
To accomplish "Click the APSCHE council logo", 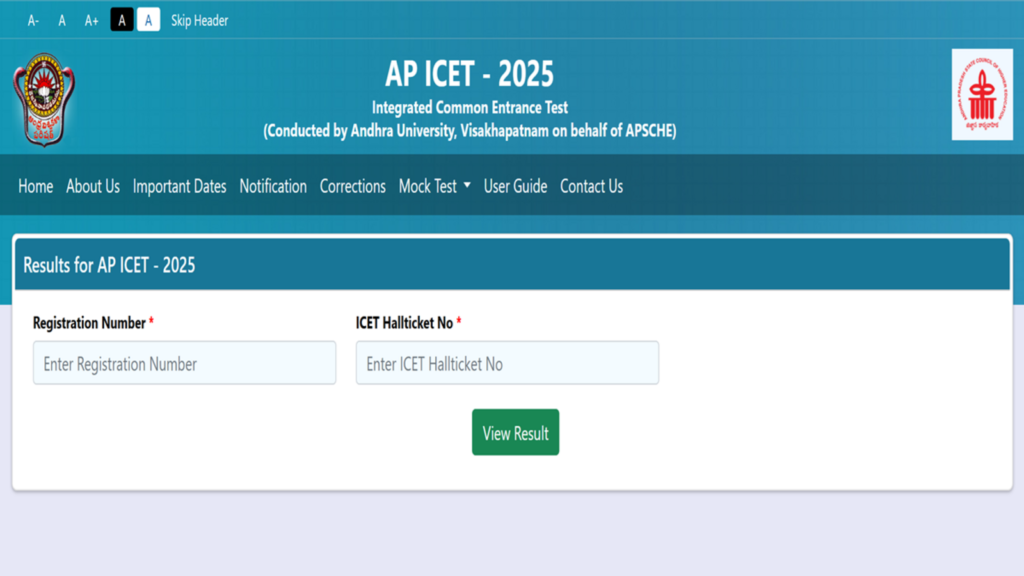I will pos(982,95).
